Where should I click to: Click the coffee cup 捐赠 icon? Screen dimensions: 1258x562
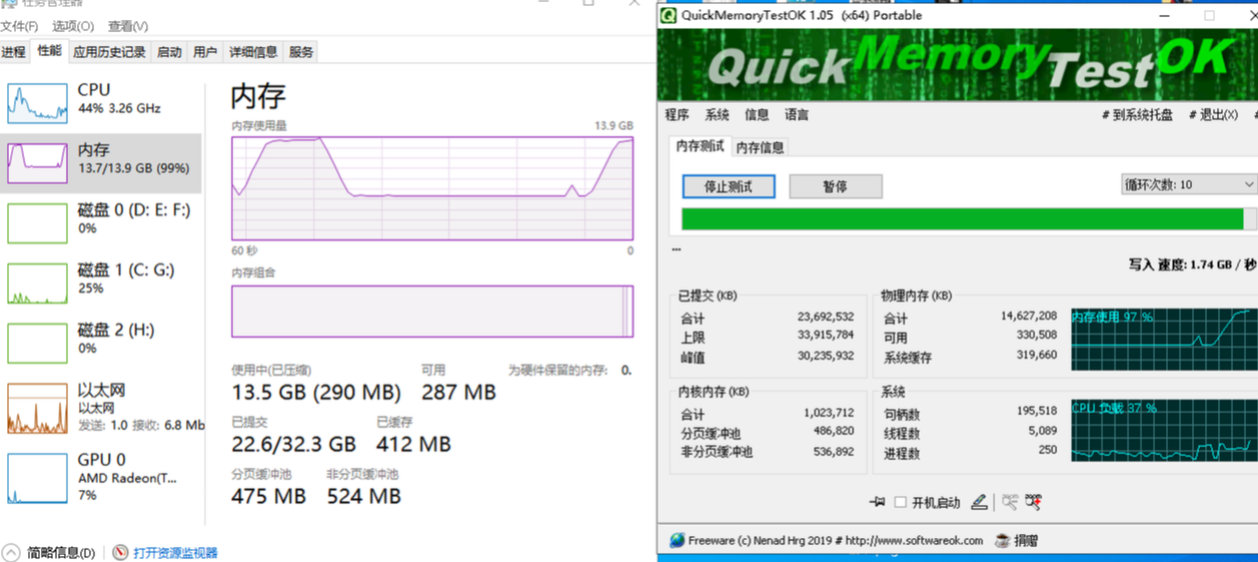point(1002,540)
